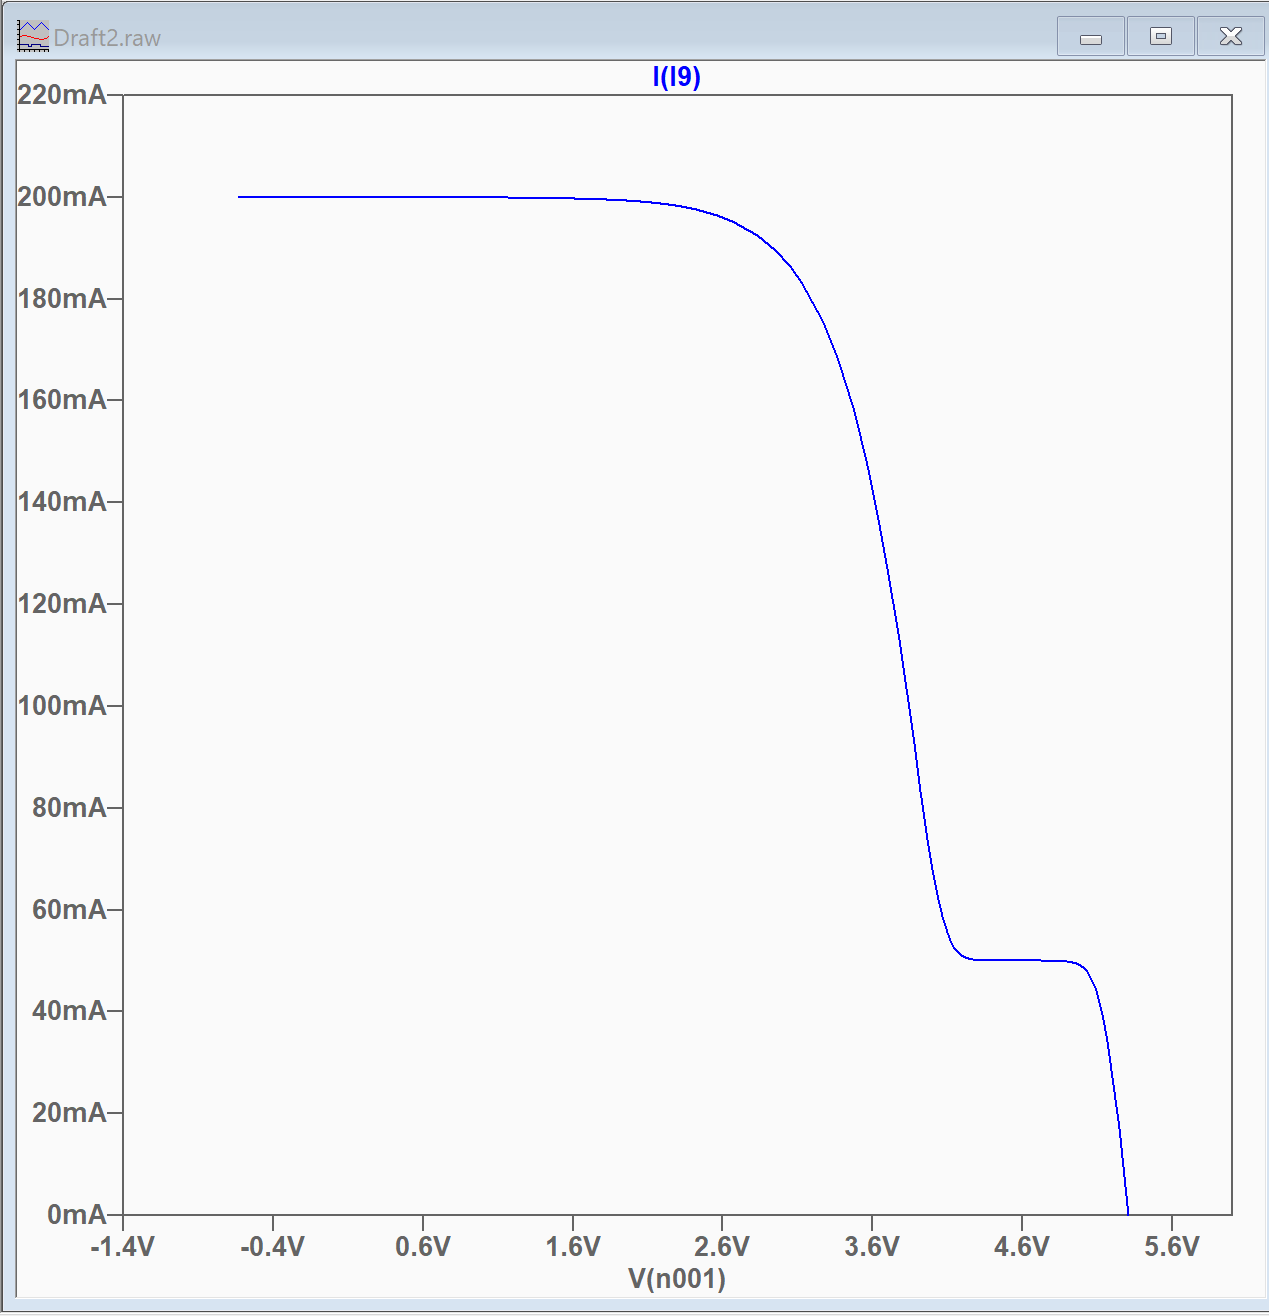Click the 180mA vertical axis value
The height and width of the screenshot is (1316, 1269).
click(x=62, y=299)
